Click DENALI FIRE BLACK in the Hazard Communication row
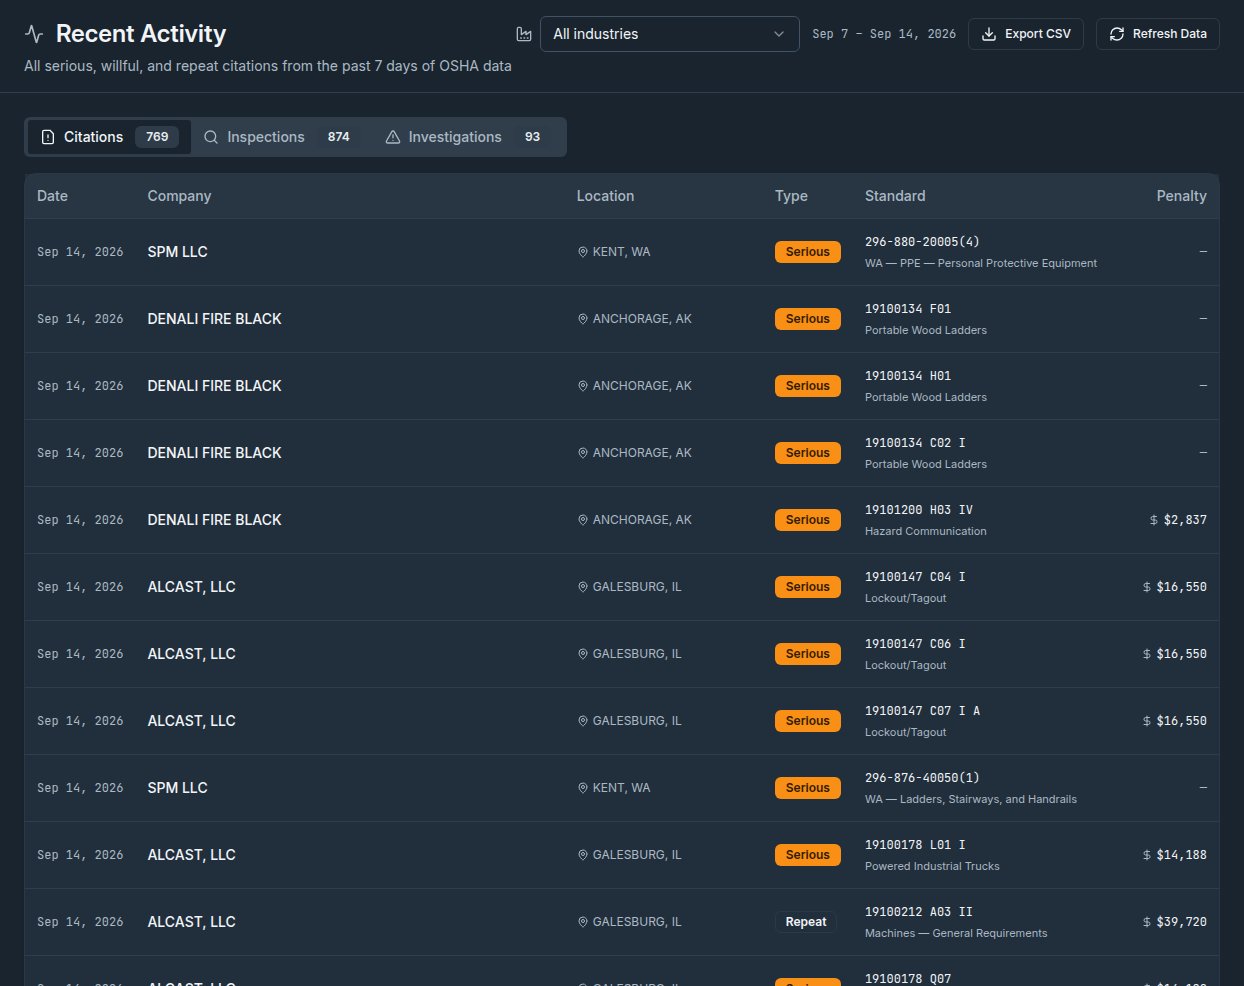 [214, 520]
